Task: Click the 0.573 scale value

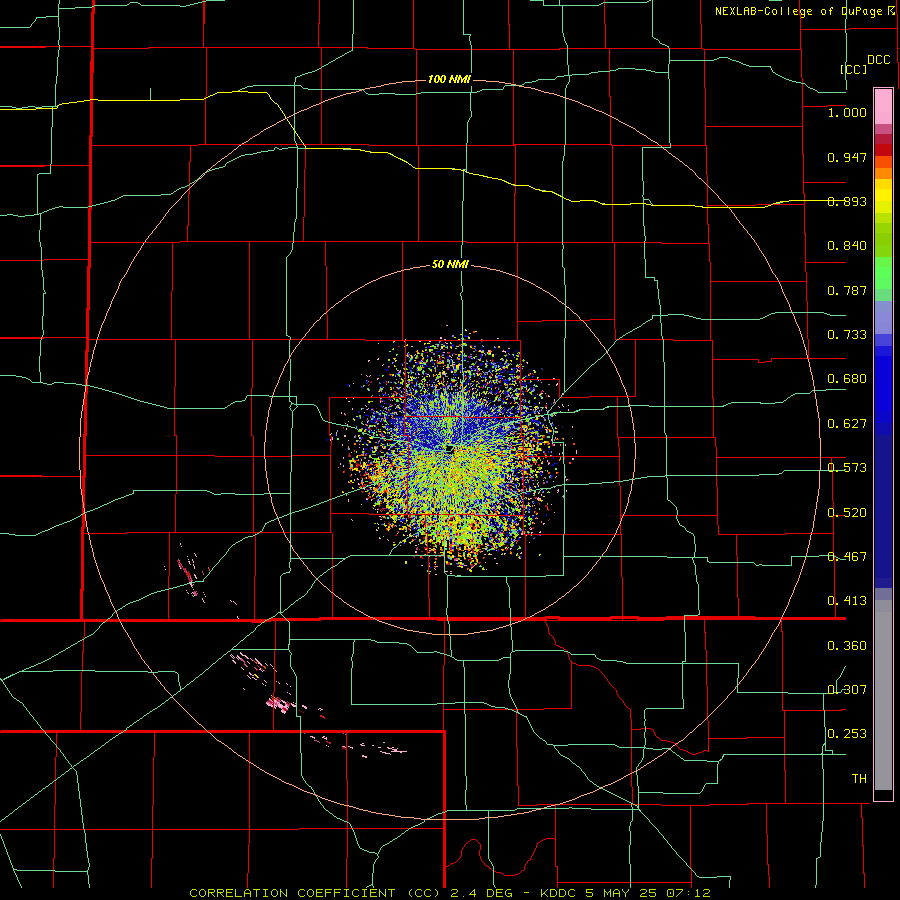Action: 847,468
